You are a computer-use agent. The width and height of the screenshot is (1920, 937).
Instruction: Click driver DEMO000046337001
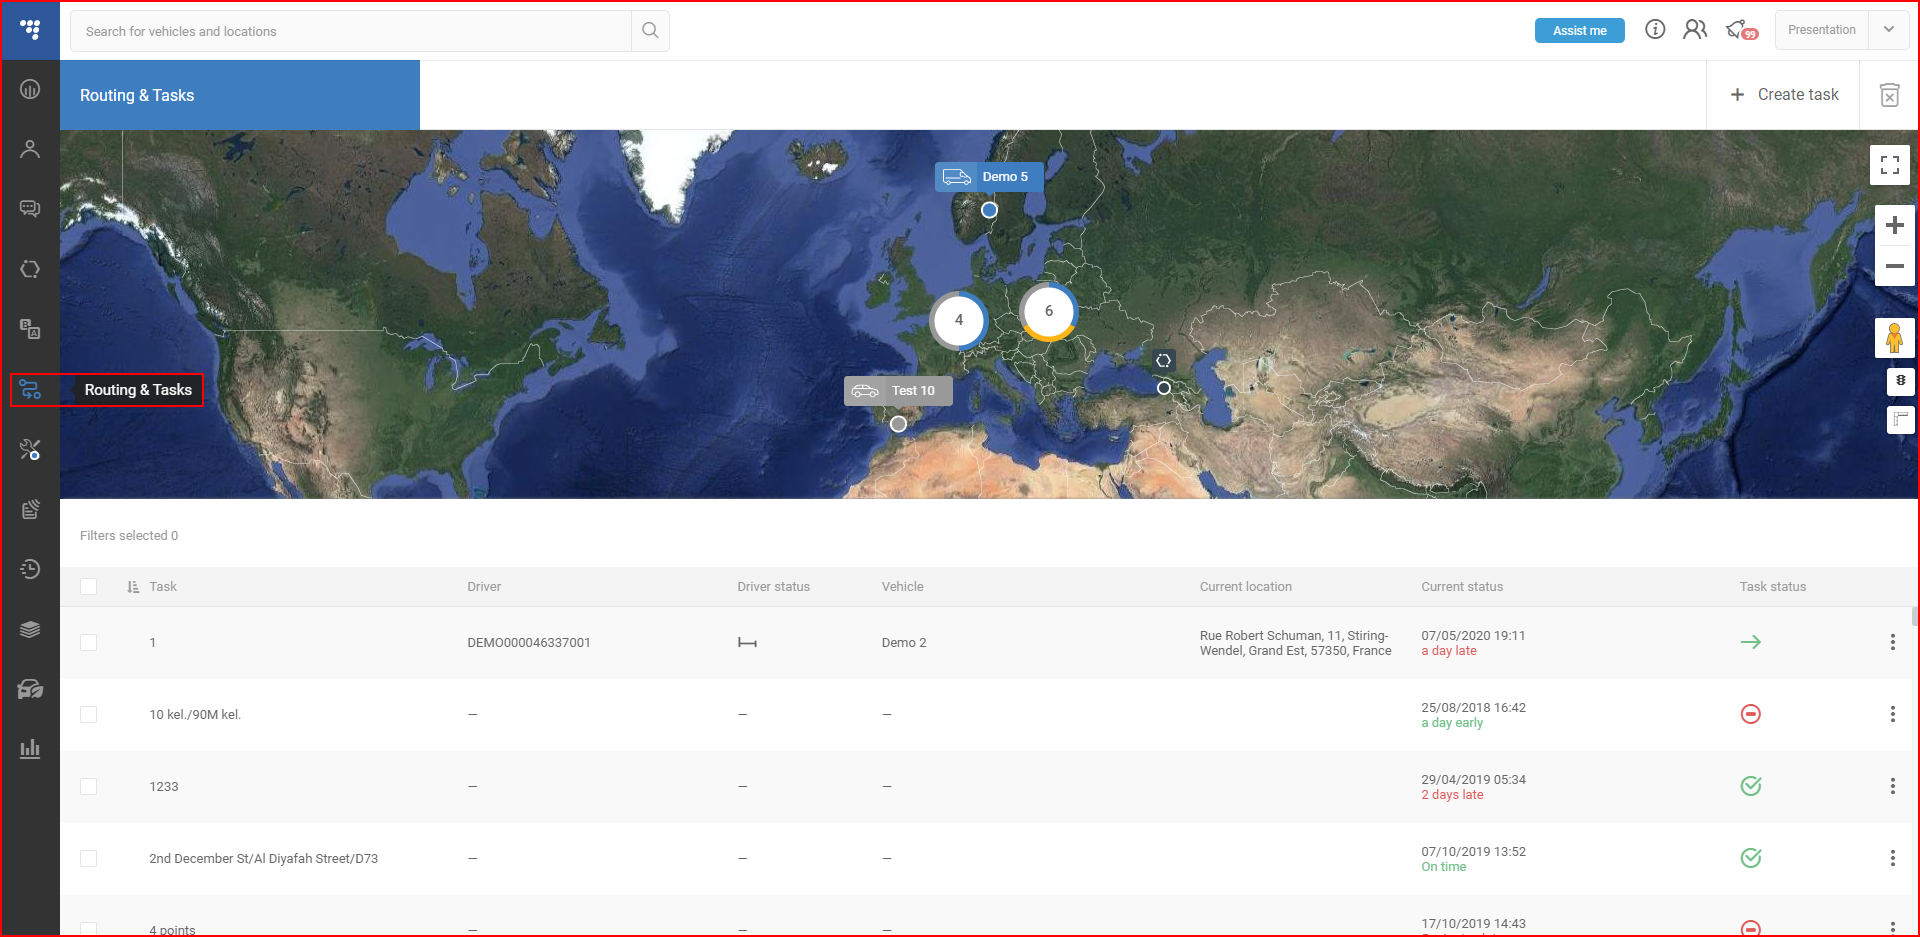click(x=529, y=643)
